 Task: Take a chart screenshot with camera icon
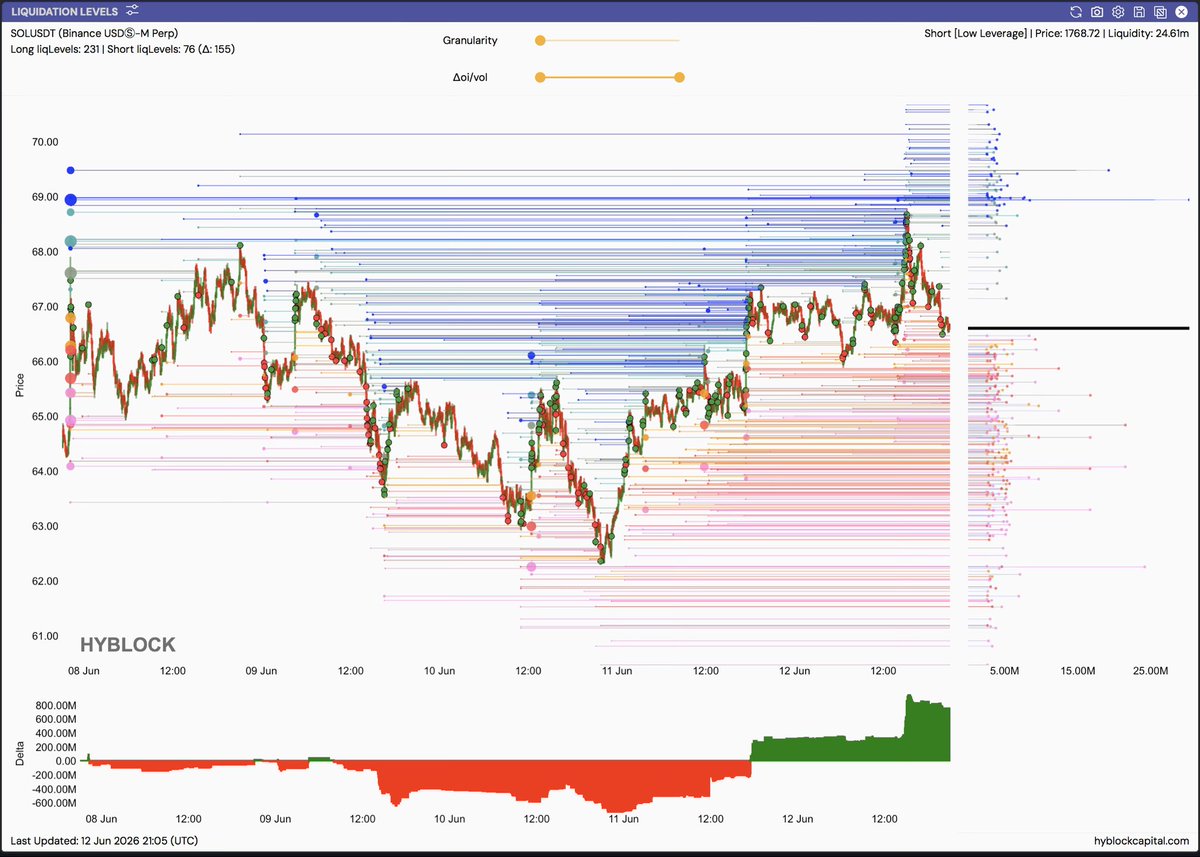point(1097,12)
